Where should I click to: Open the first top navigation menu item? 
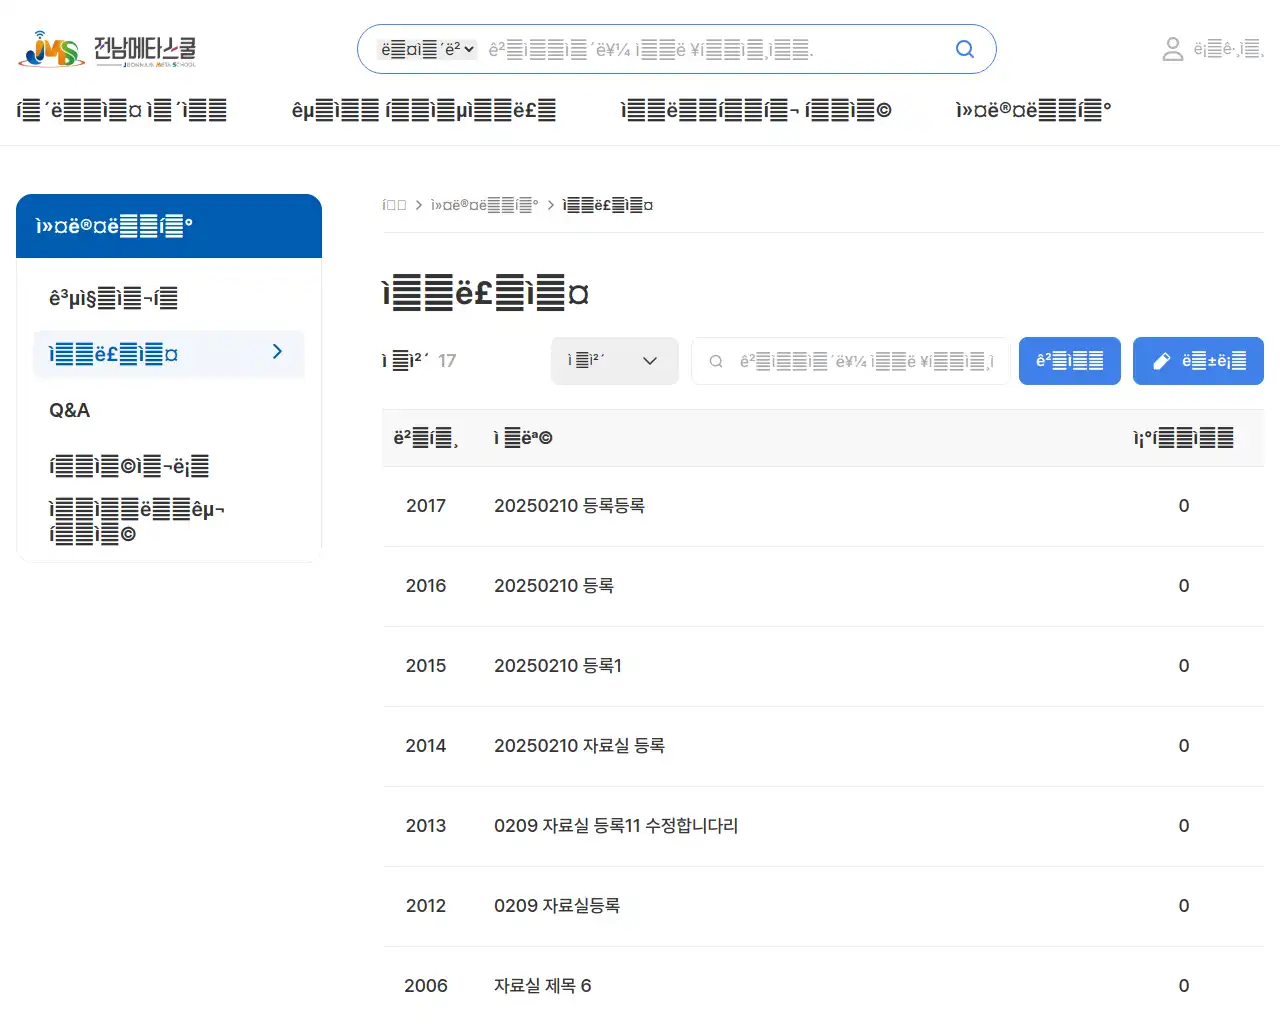[122, 110]
